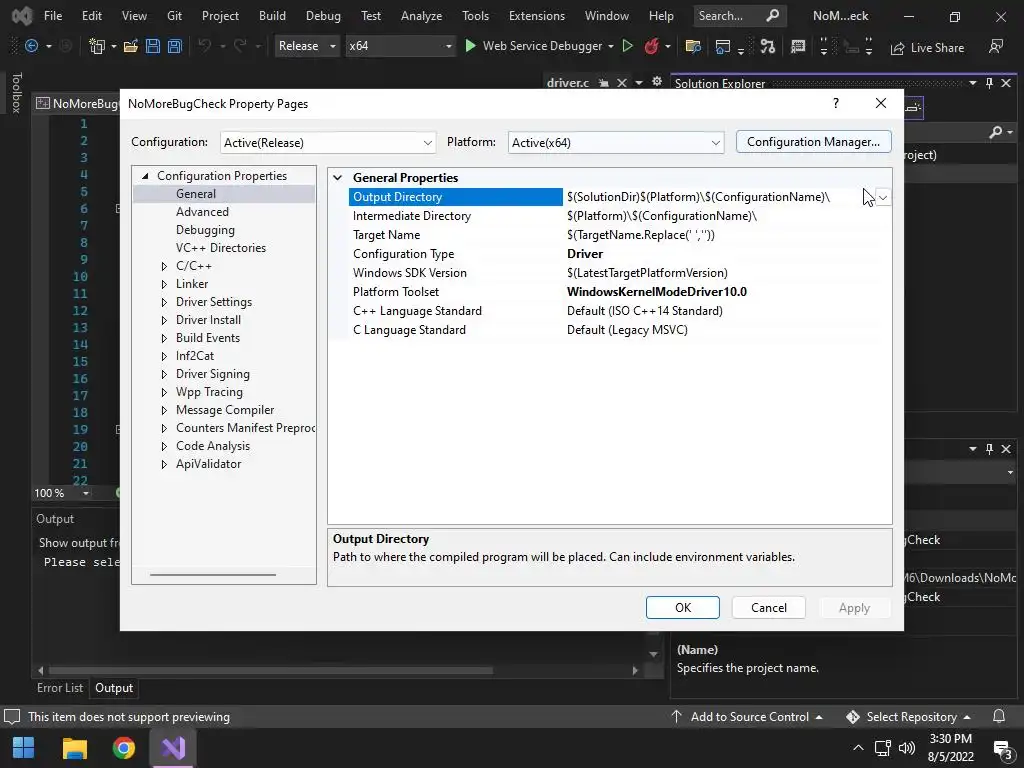Click the Open File folder icon
1024x768 pixels.
131,46
